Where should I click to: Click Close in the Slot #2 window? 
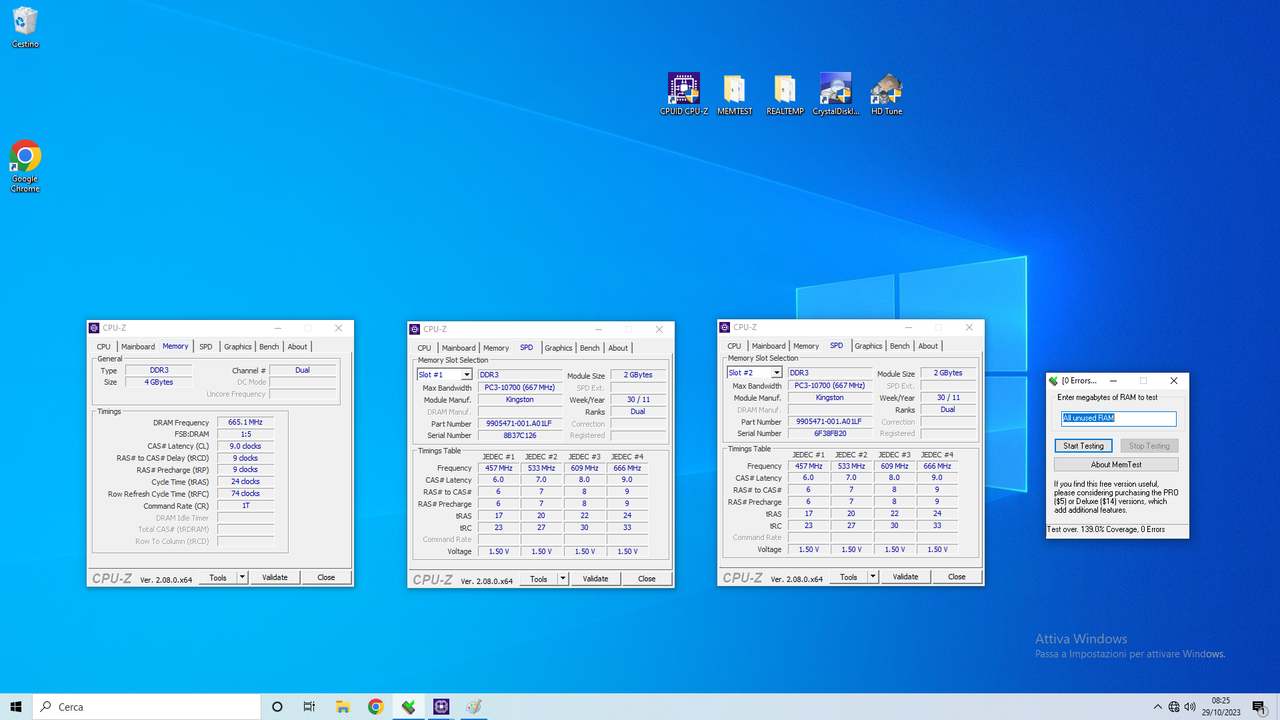(x=957, y=577)
